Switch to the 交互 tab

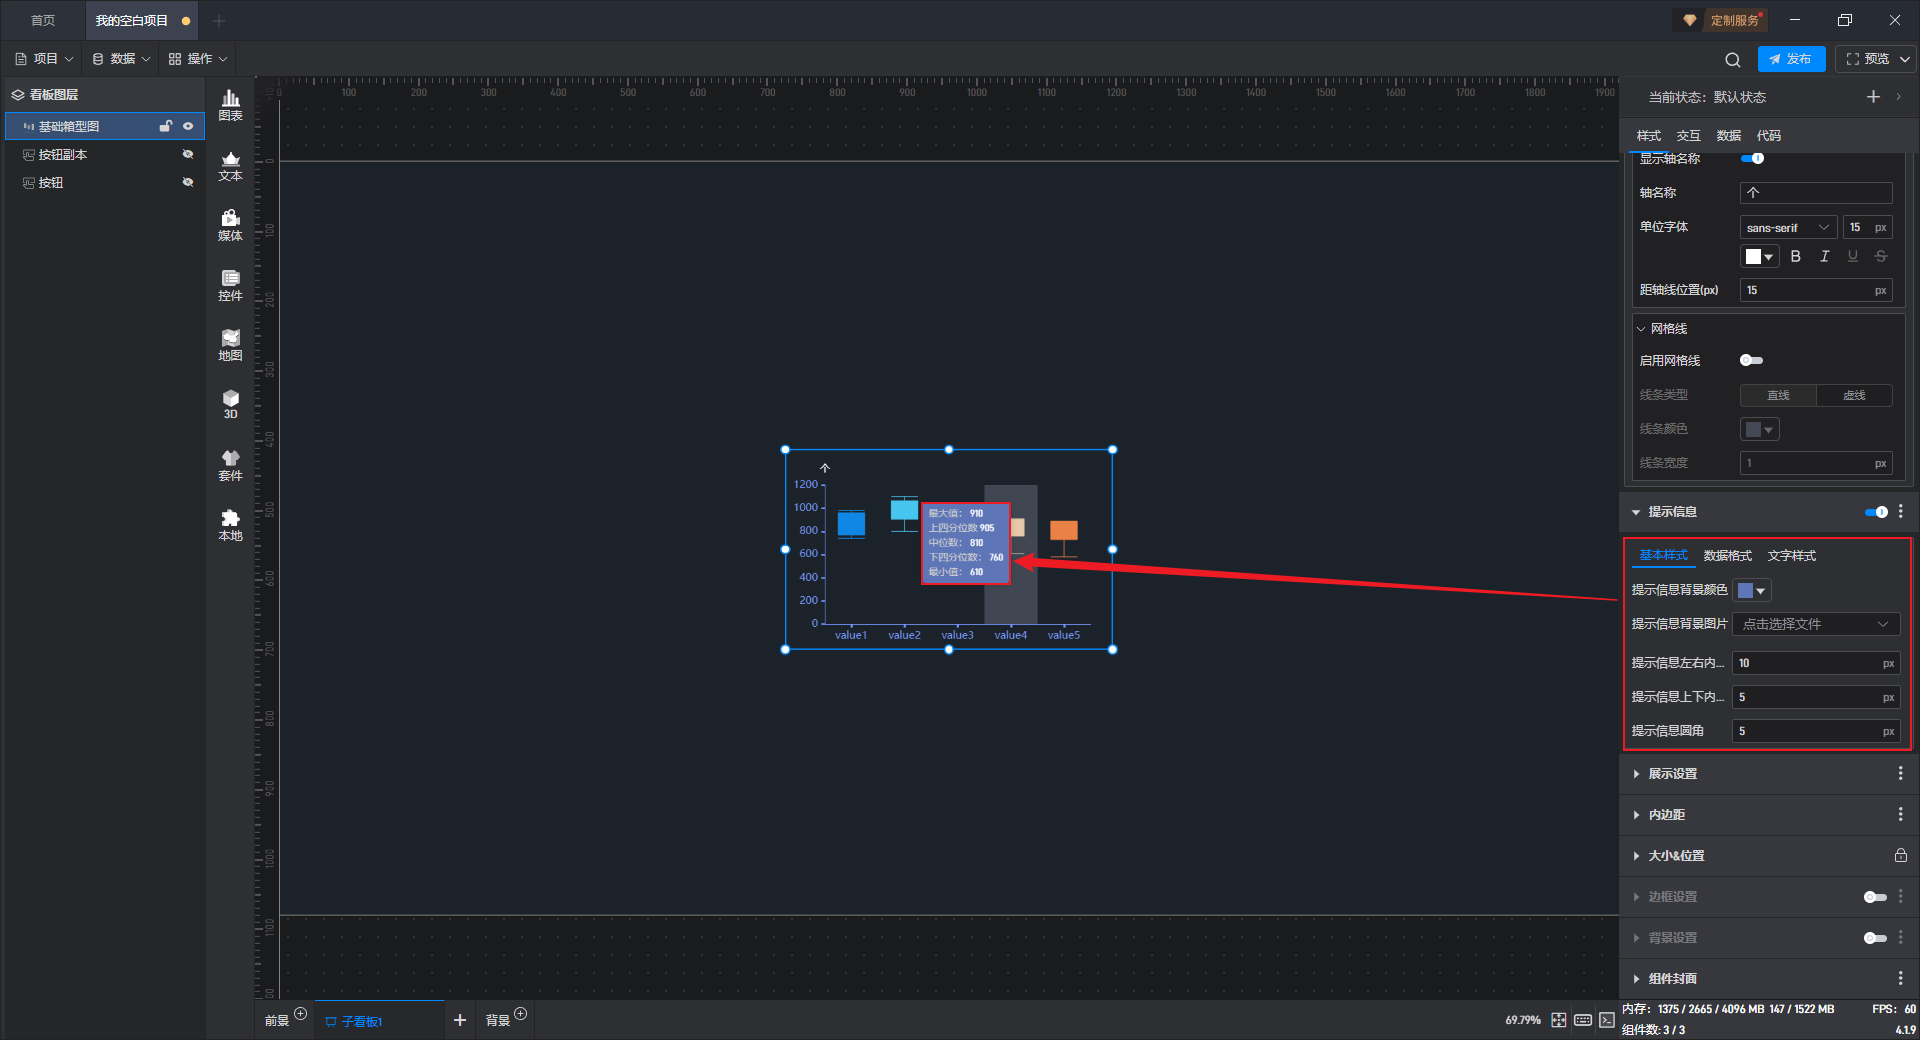(x=1688, y=136)
